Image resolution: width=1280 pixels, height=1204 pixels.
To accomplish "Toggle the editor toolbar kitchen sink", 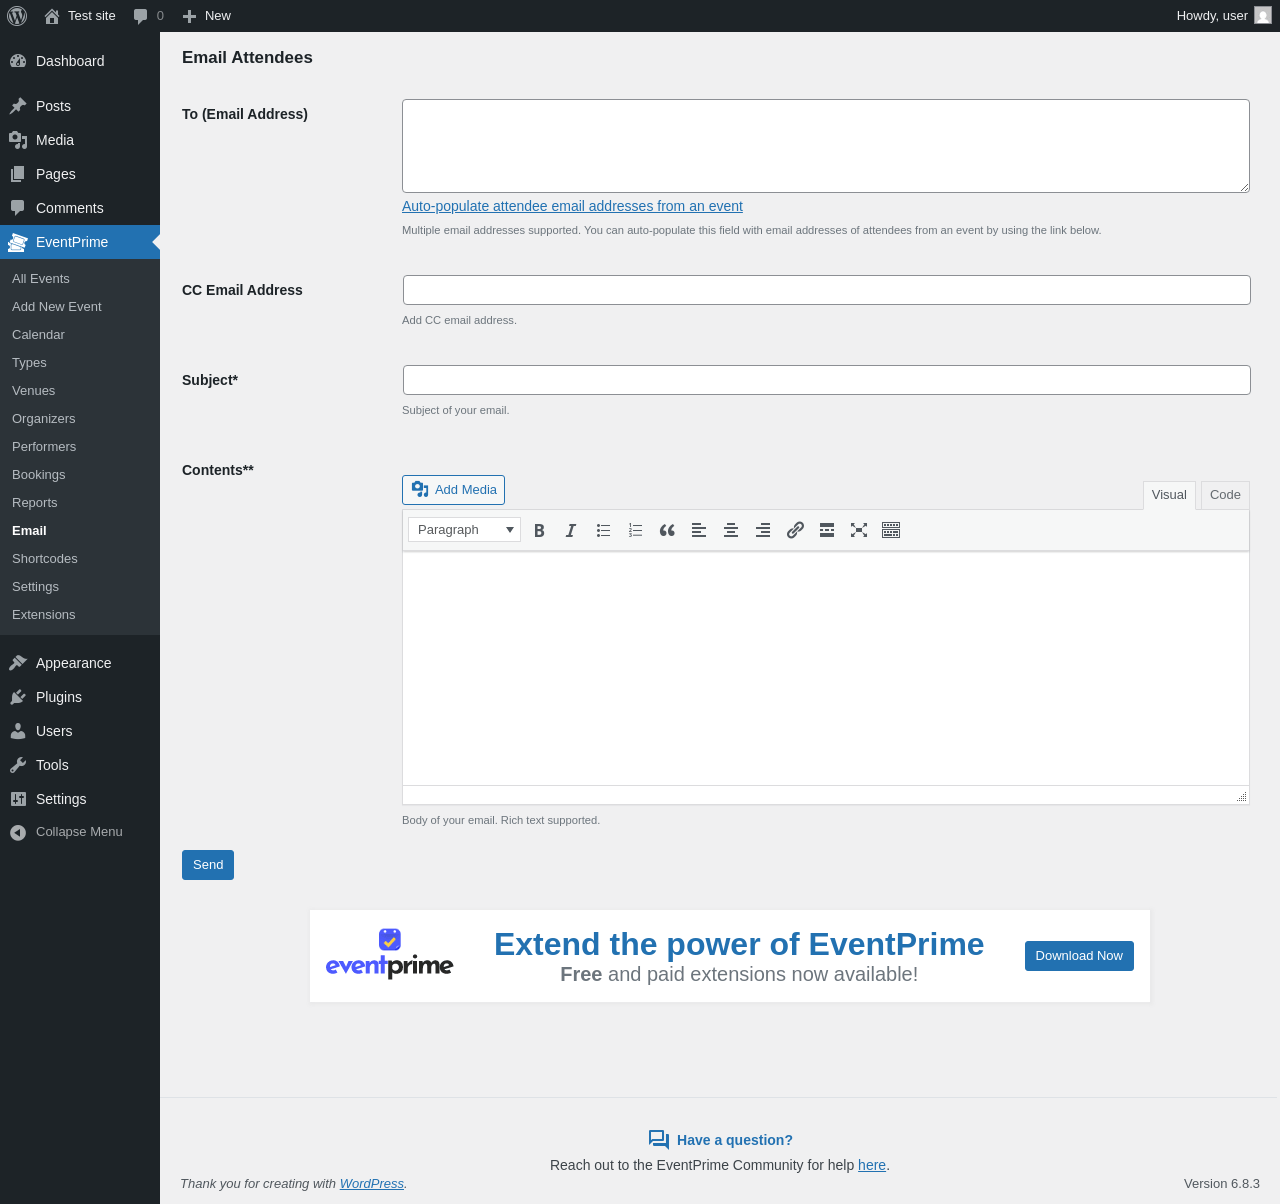I will point(891,530).
